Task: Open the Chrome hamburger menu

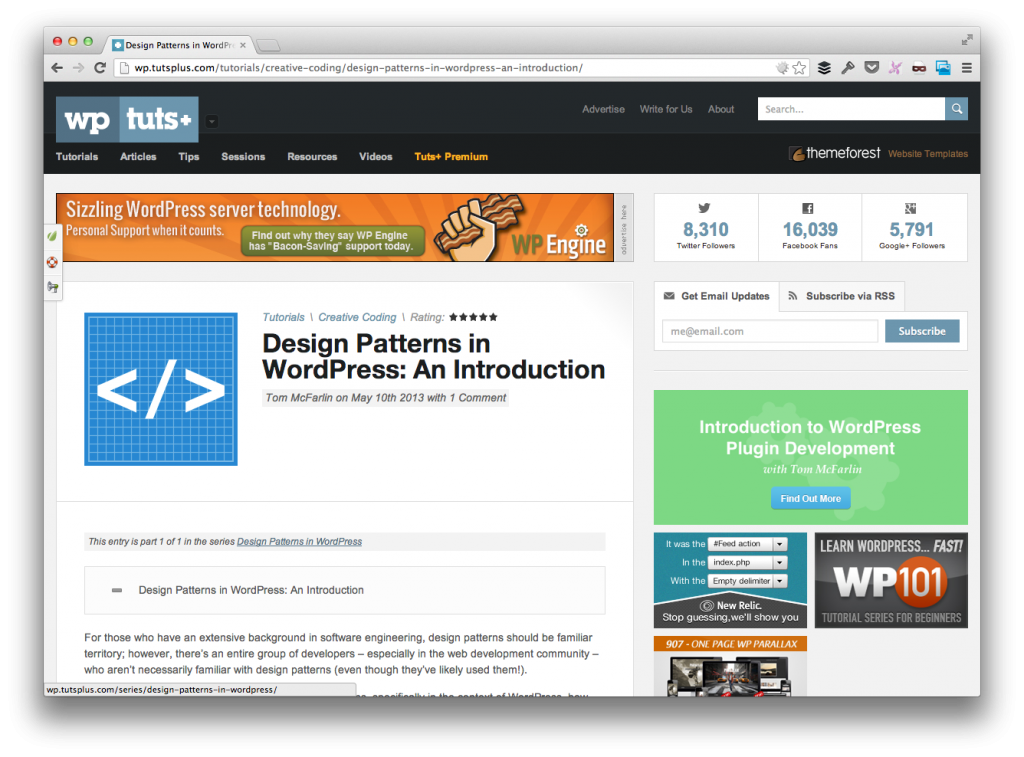Action: pos(967,68)
